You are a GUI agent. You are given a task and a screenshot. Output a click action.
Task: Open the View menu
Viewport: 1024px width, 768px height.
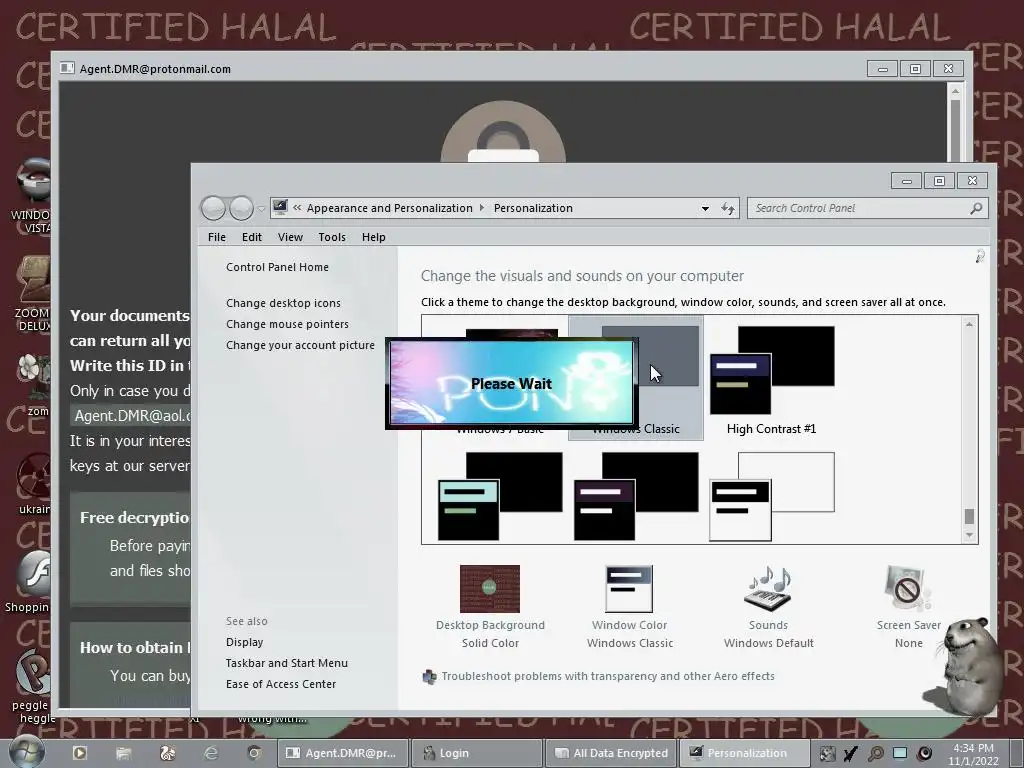click(290, 237)
